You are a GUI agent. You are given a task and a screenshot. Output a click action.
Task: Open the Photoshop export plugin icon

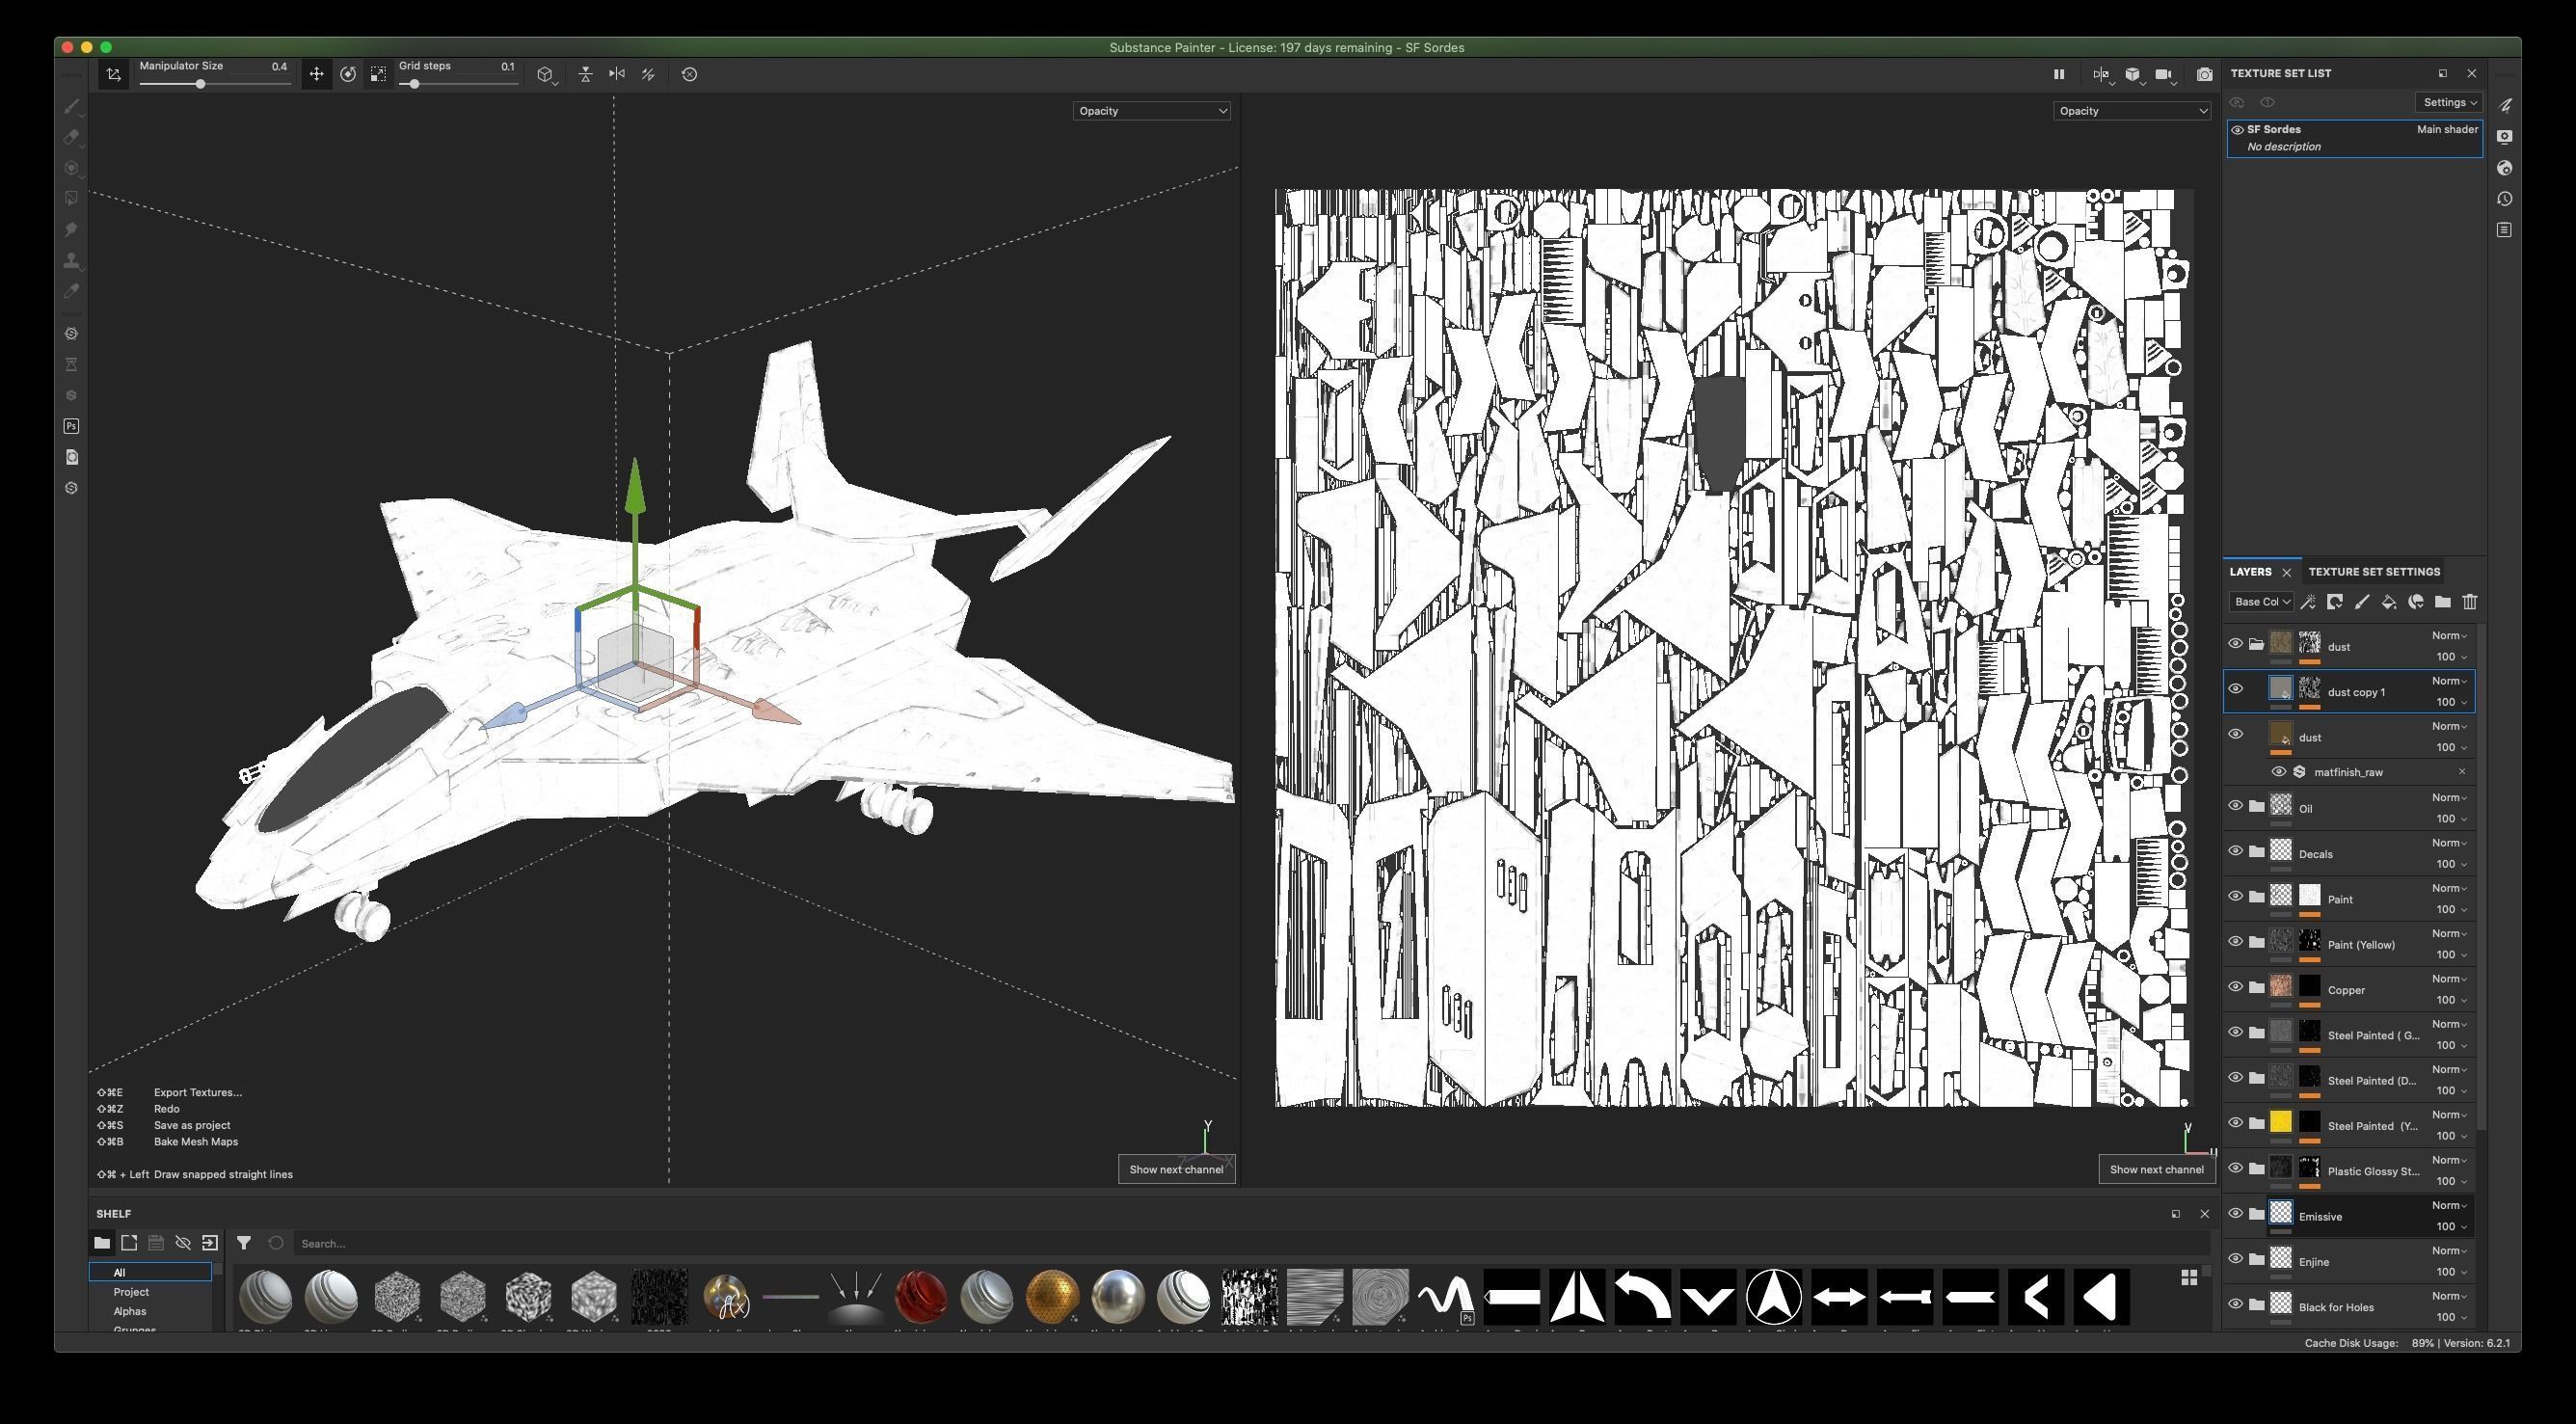(x=71, y=426)
